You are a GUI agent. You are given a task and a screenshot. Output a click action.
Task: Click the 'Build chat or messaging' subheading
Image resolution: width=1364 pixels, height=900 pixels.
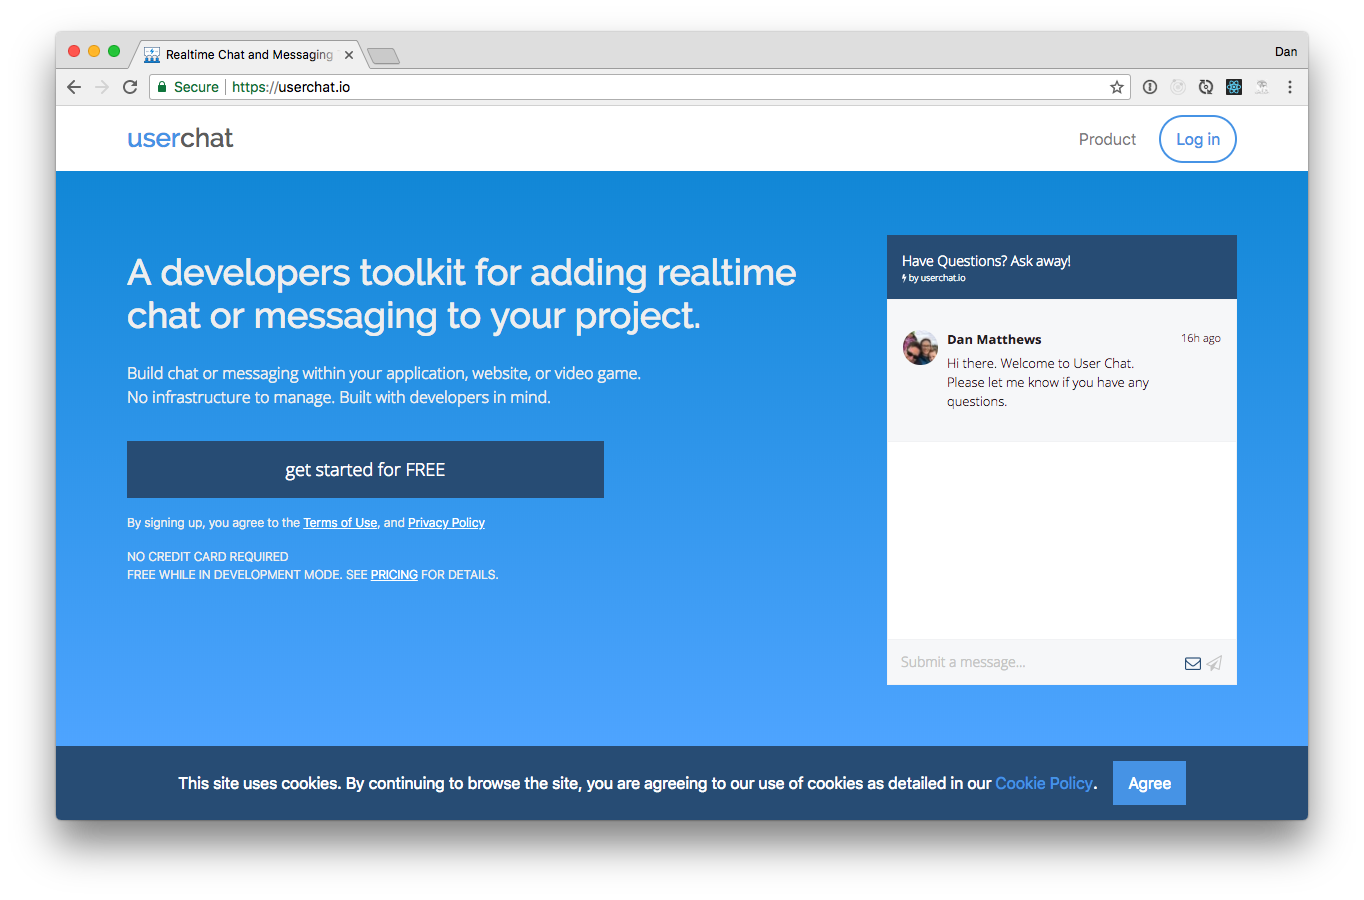384,385
